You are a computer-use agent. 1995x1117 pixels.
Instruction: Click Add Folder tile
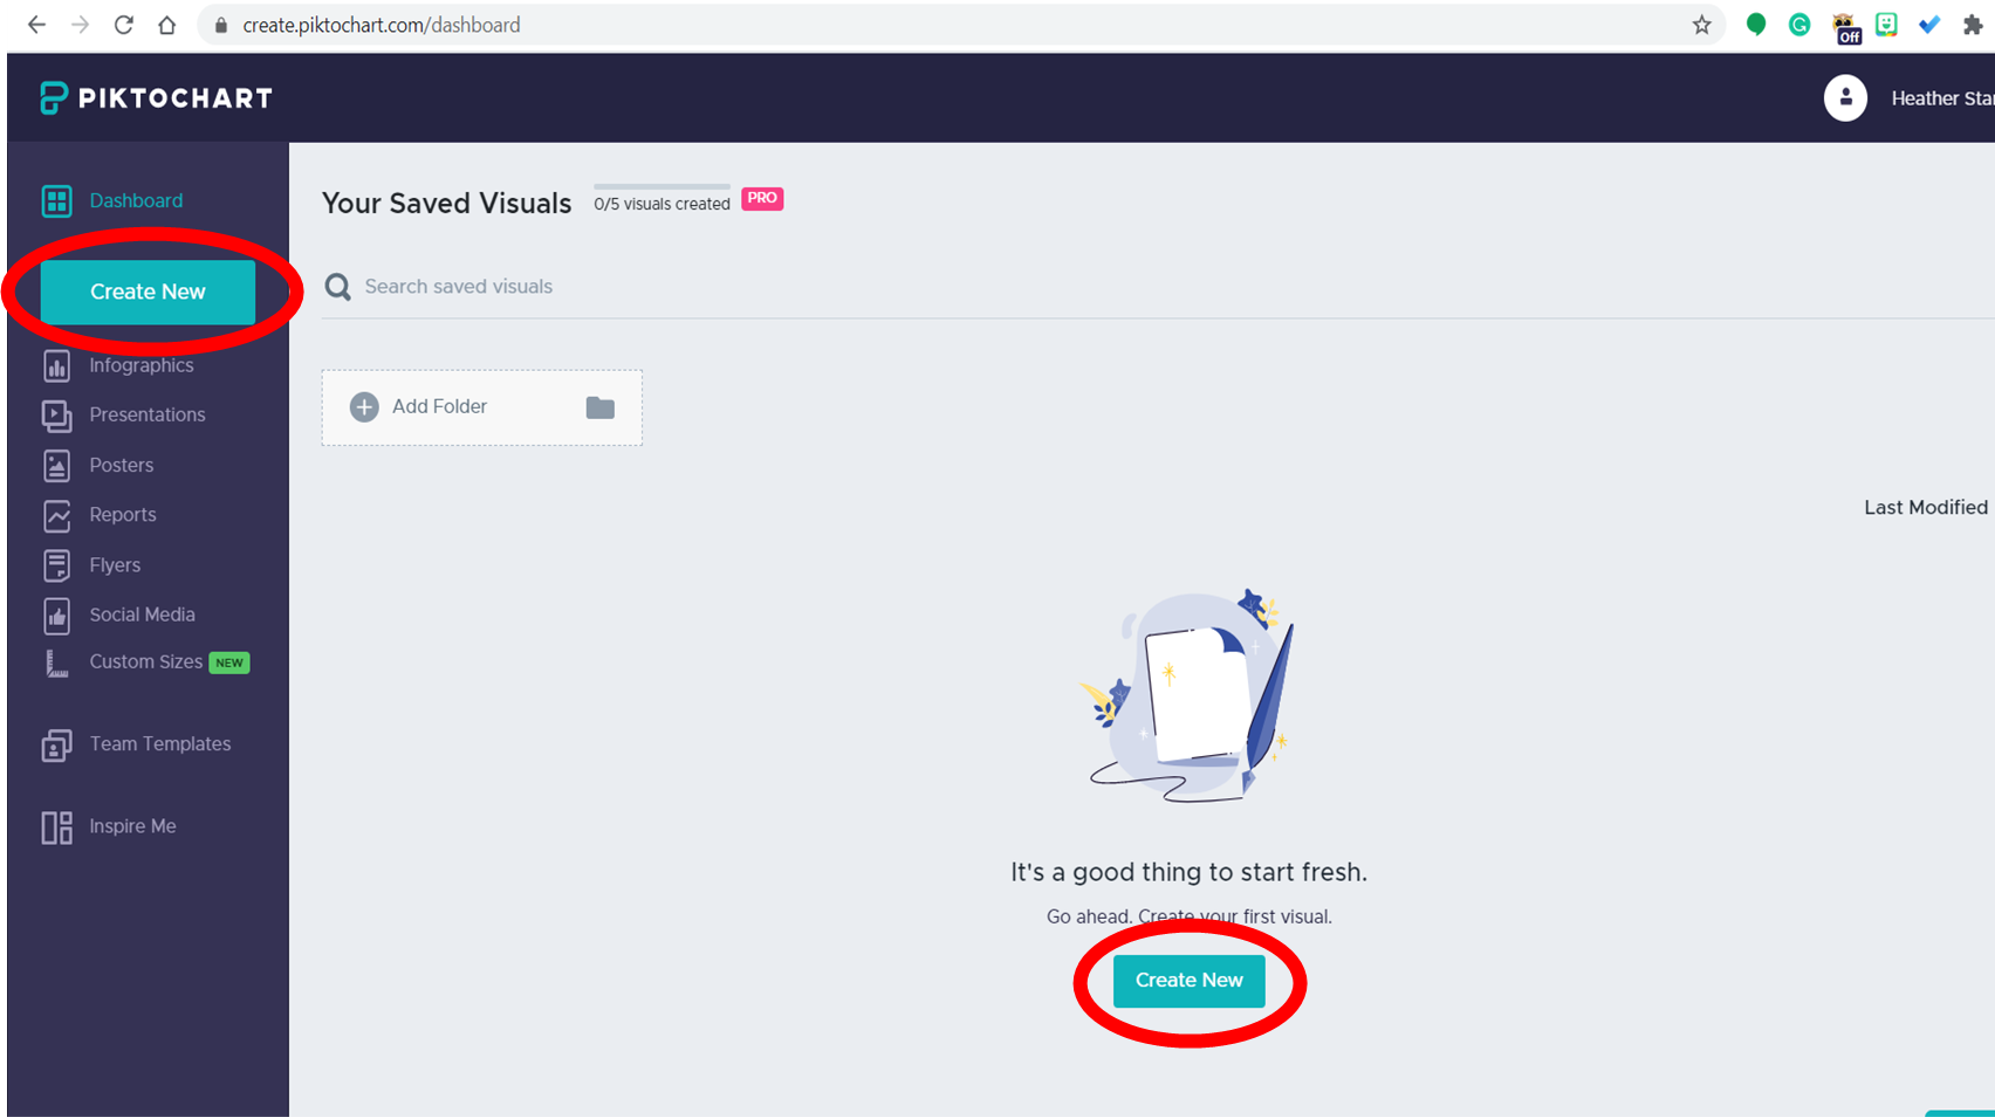[481, 407]
